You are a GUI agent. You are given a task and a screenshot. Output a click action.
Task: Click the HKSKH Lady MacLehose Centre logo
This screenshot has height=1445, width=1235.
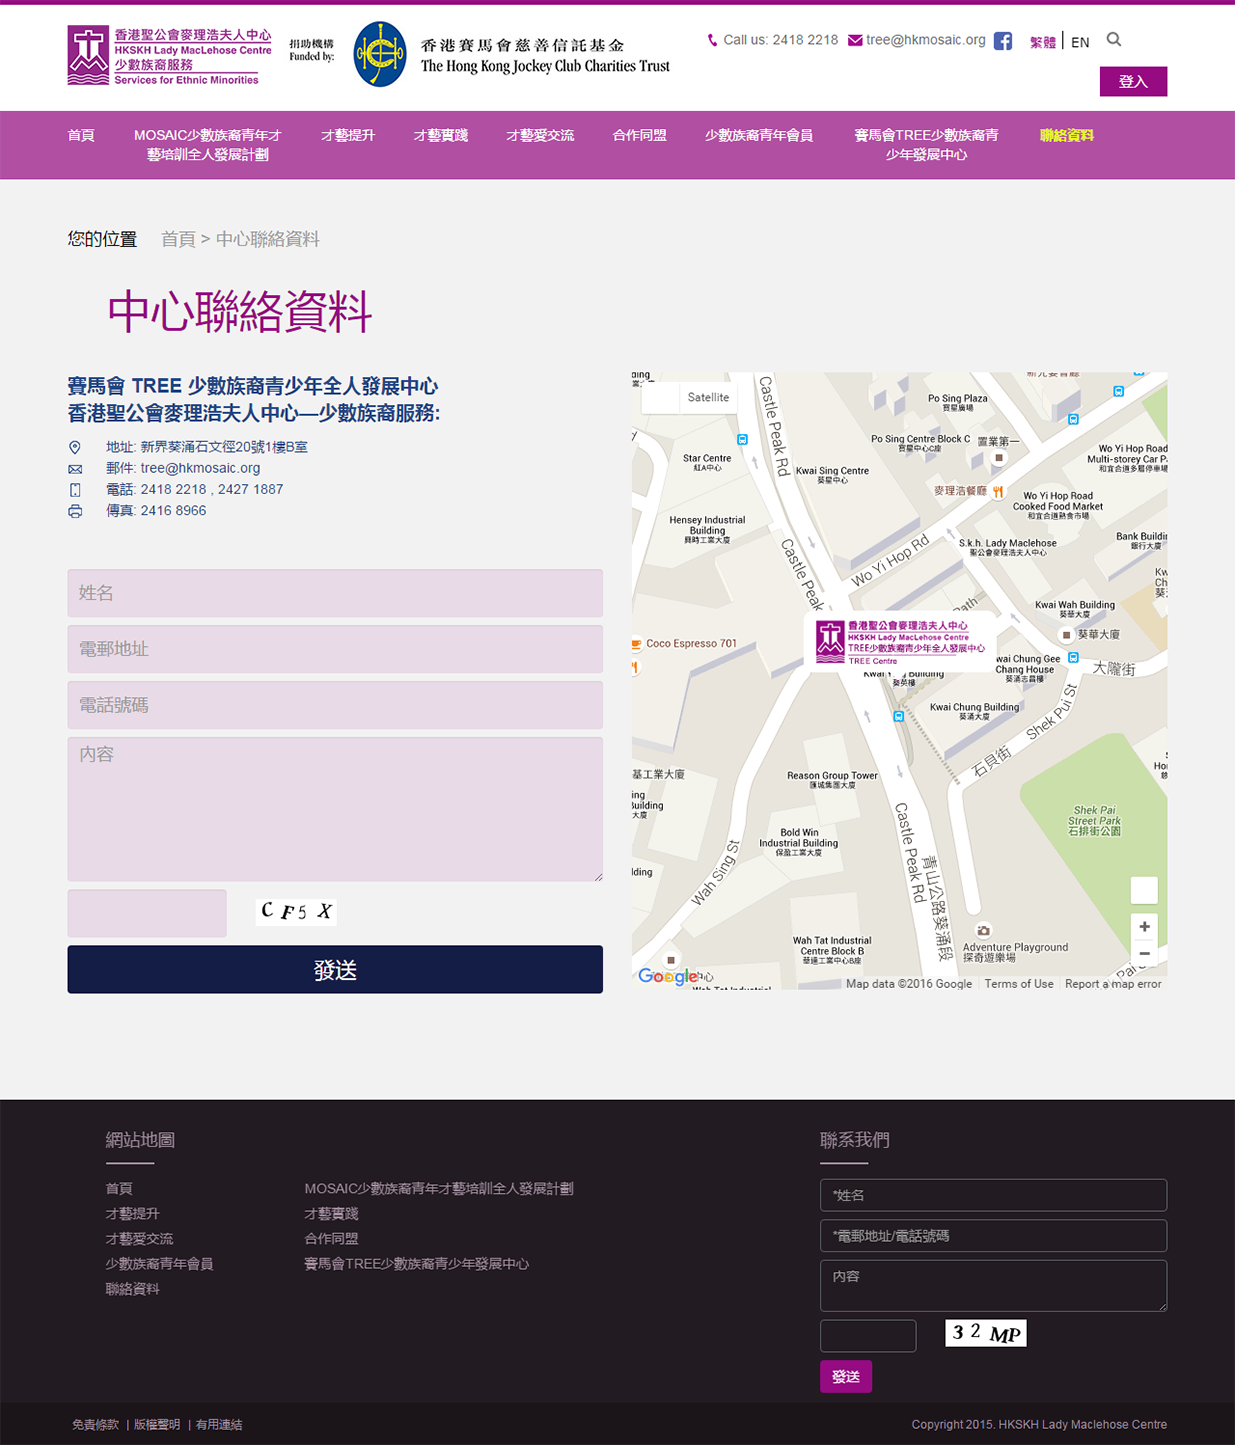(x=169, y=56)
